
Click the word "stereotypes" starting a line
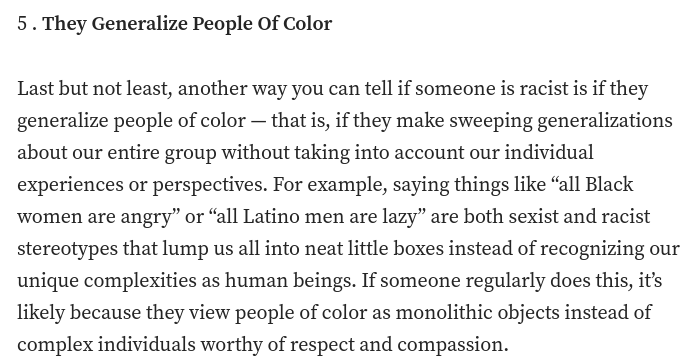[x=68, y=249]
